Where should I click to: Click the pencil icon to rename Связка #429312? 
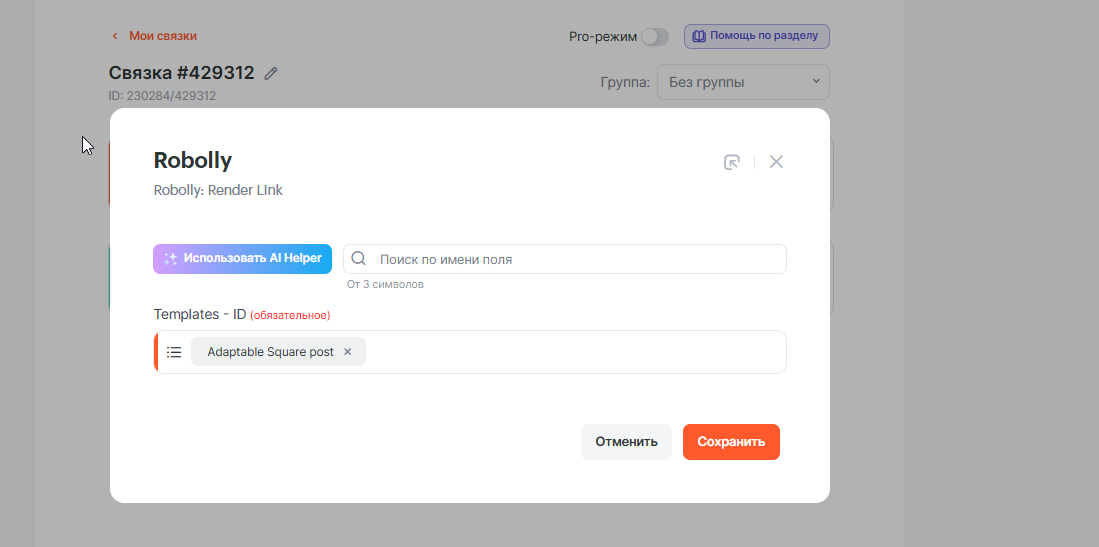click(x=271, y=73)
